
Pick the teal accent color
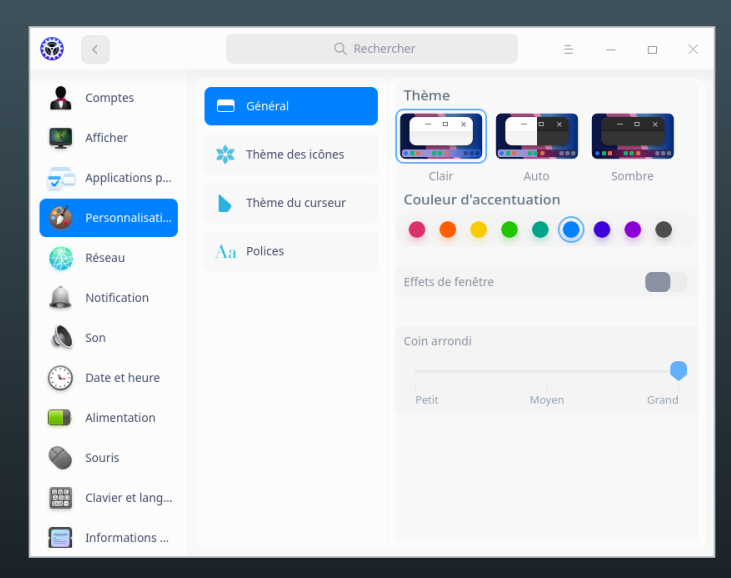click(540, 229)
